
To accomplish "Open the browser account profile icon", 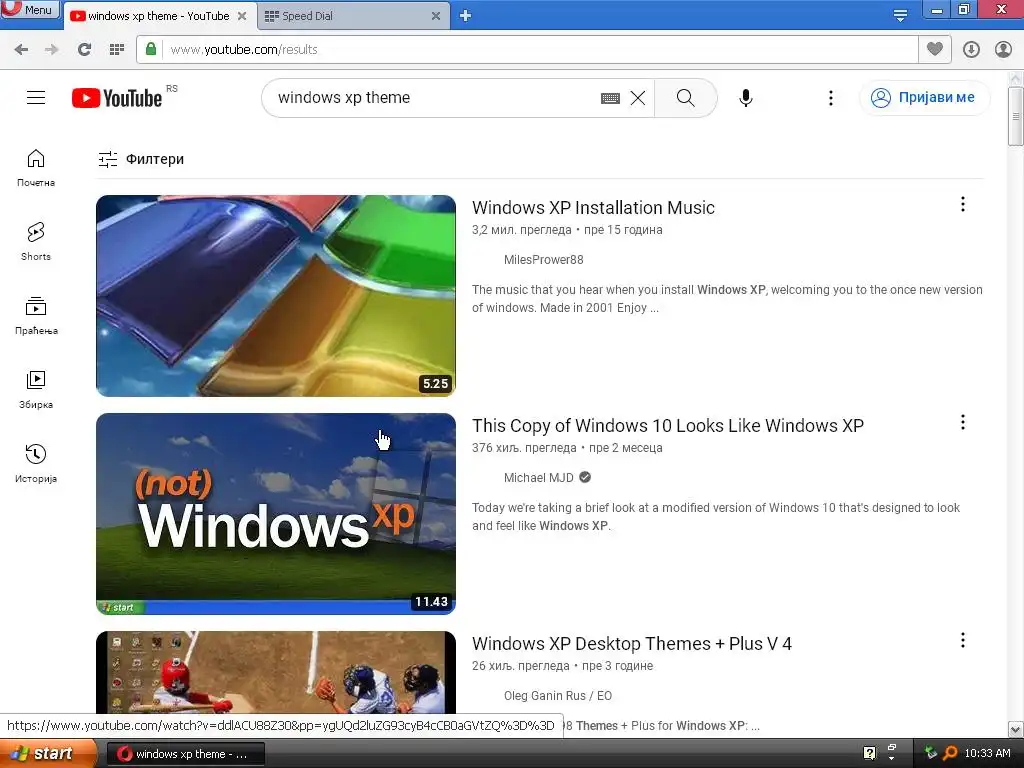I will (x=1003, y=50).
